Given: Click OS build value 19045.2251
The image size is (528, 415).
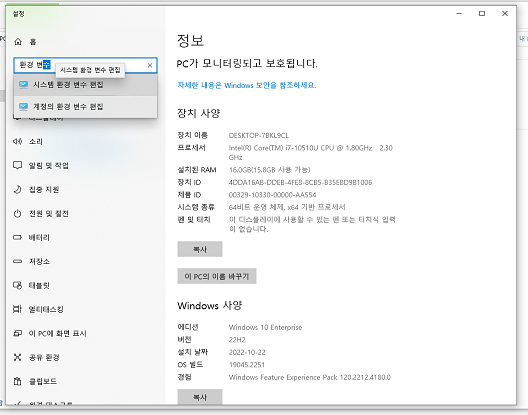Looking at the screenshot, I should pos(246,365).
